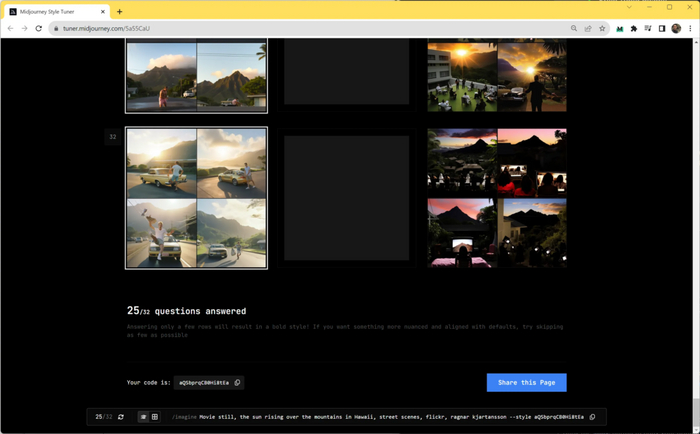
Task: Select the right sunrise garden images in the top row
Action: point(497,75)
